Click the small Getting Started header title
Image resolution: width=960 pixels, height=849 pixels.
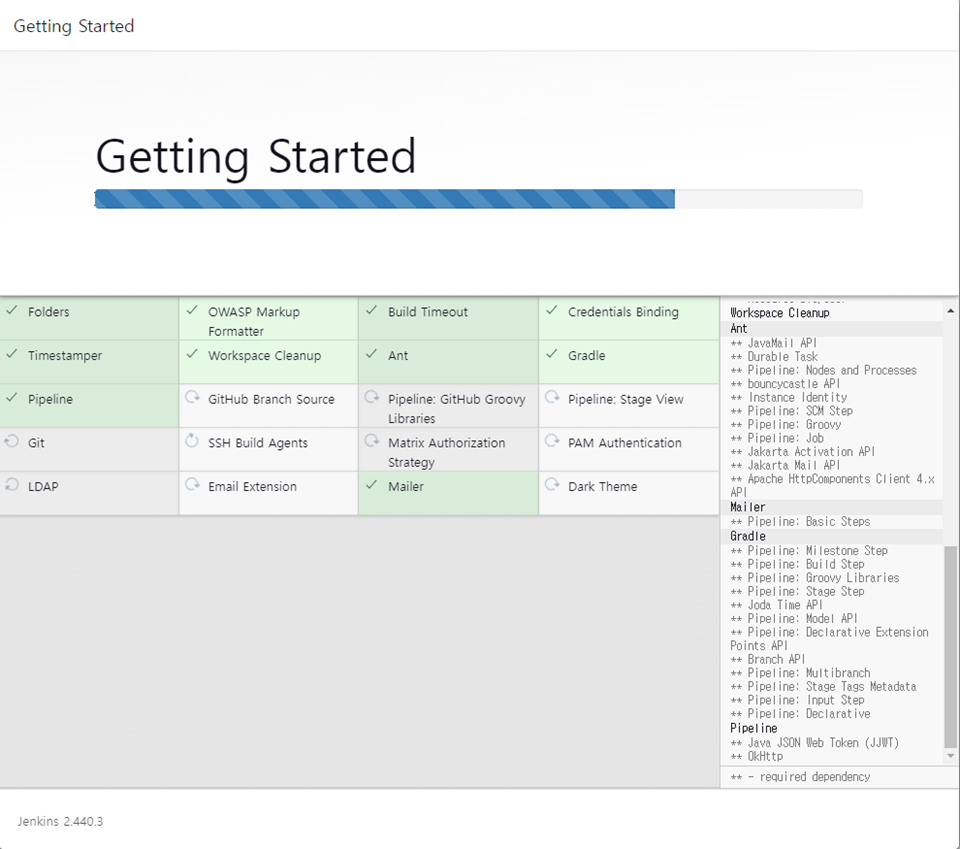point(74,26)
